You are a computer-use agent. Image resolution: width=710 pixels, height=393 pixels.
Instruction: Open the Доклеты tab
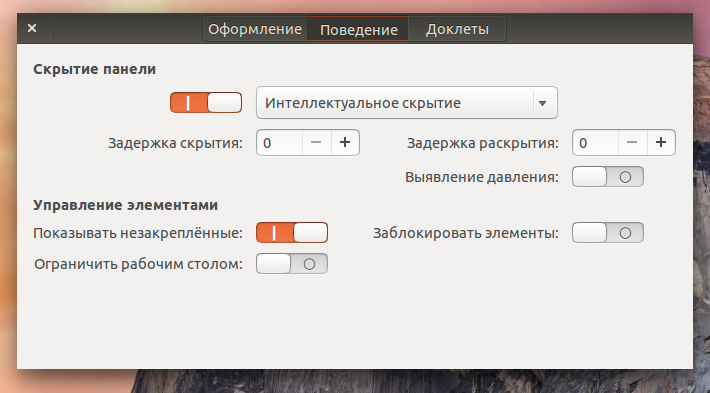(457, 29)
